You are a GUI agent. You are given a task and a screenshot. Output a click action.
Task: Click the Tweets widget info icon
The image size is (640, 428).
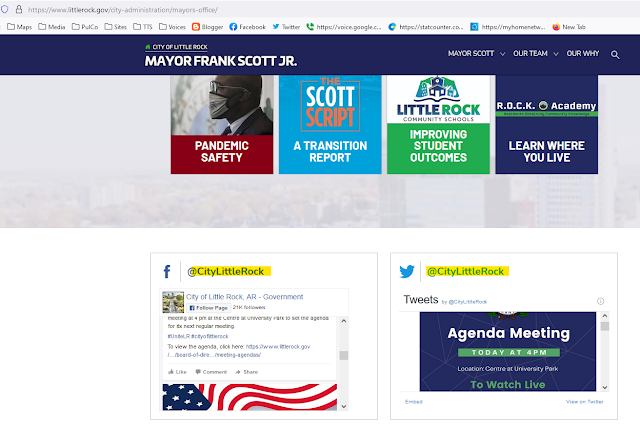[600, 301]
